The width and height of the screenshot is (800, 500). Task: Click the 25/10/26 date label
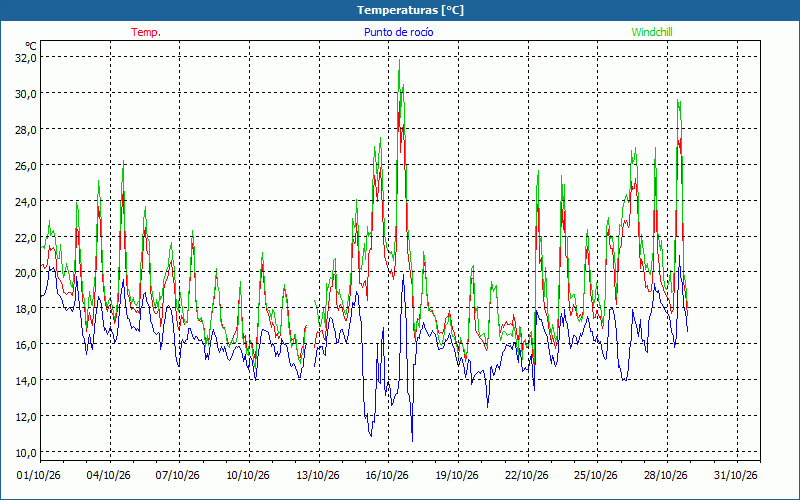pos(596,475)
